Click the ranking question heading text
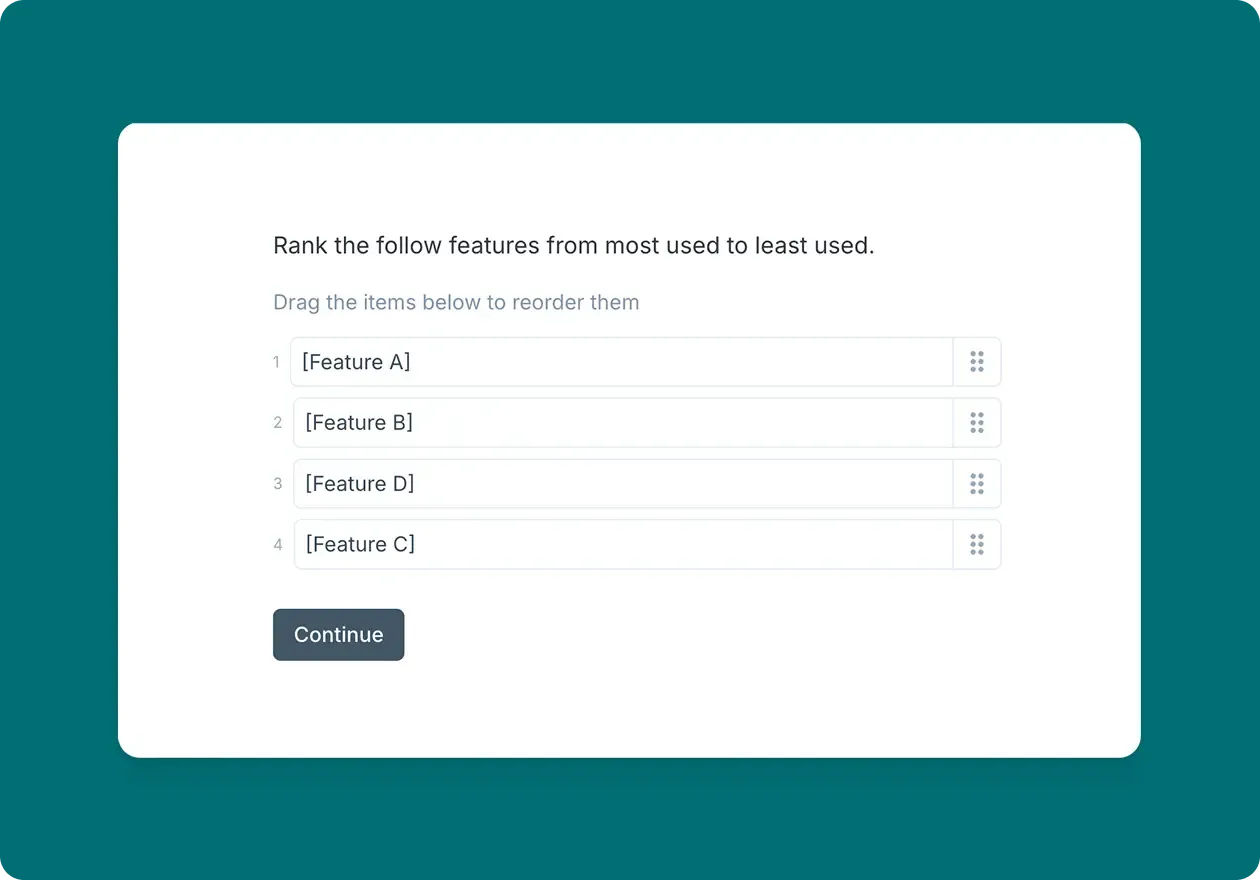Screen dimensions: 1260x880 (x=574, y=245)
